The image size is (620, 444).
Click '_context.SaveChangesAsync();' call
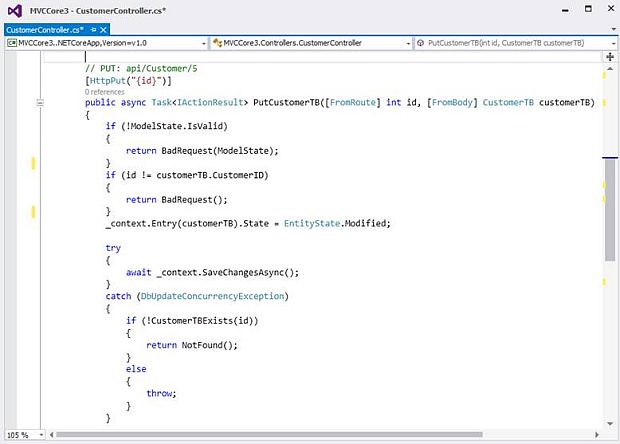tap(228, 272)
